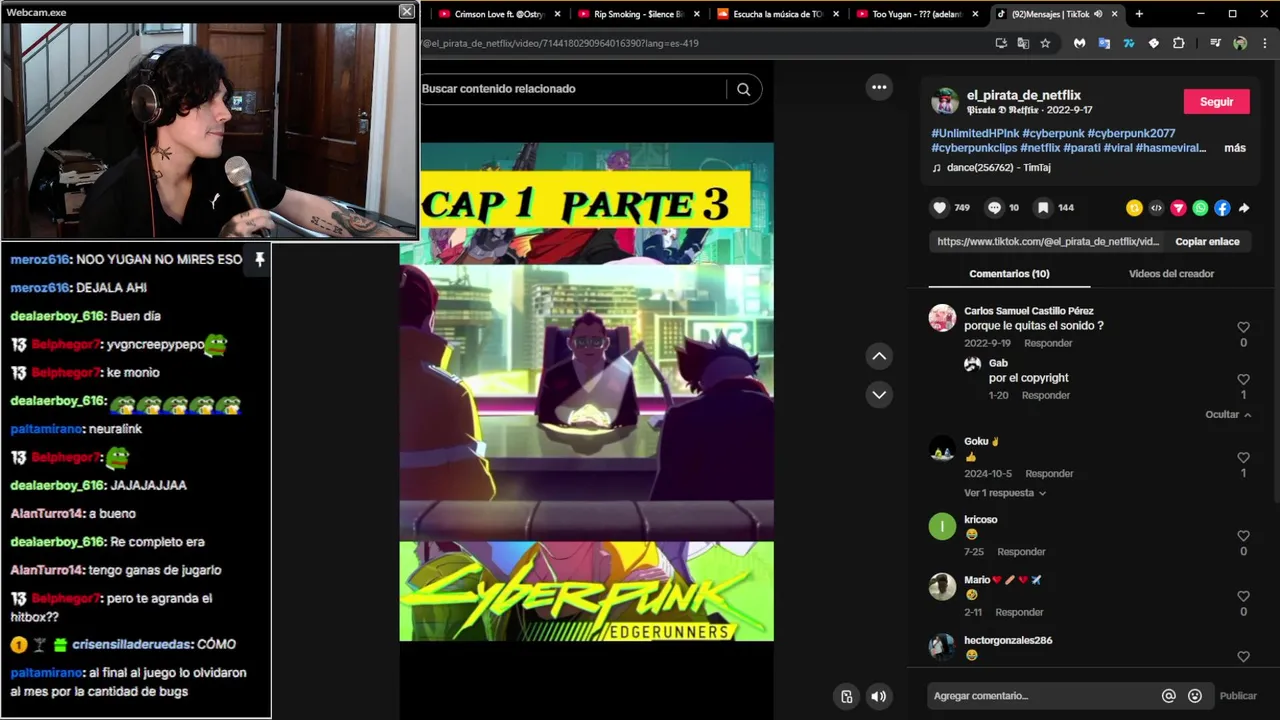Viewport: 1280px width, 720px height.
Task: Reply to Mario's comment via Responder
Action: click(x=1019, y=612)
